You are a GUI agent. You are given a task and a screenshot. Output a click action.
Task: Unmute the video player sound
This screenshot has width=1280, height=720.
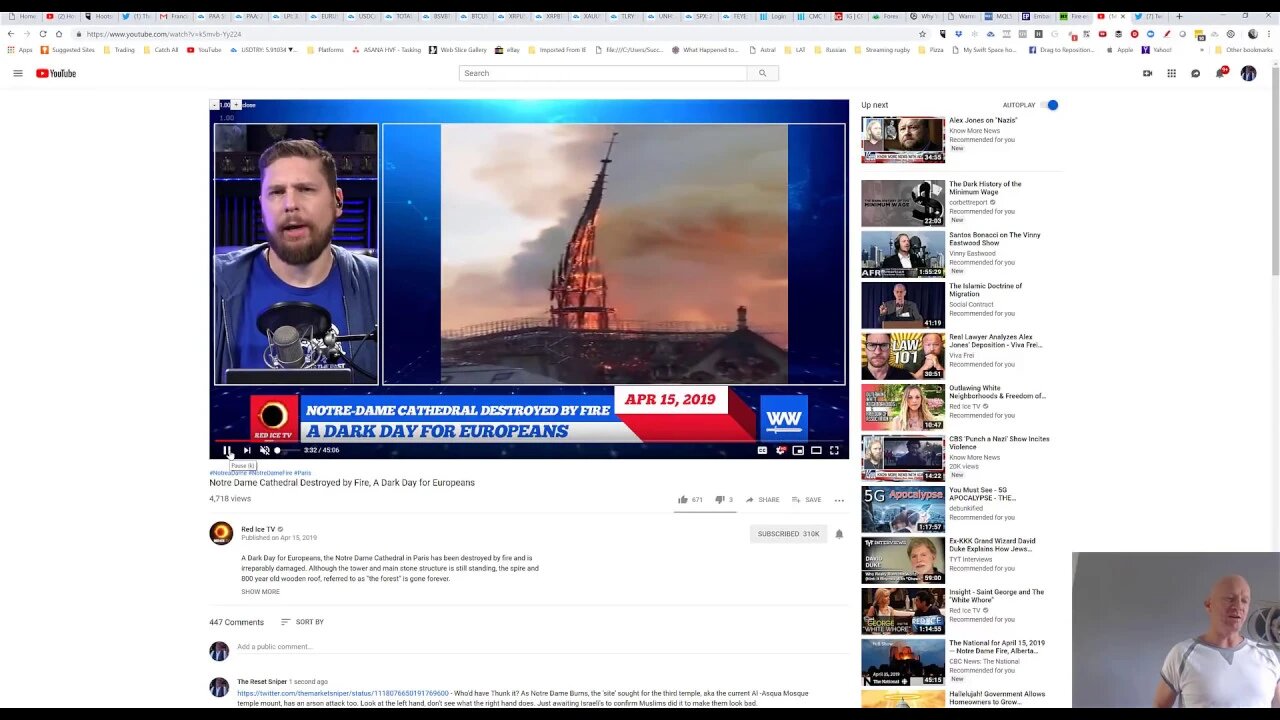264,450
